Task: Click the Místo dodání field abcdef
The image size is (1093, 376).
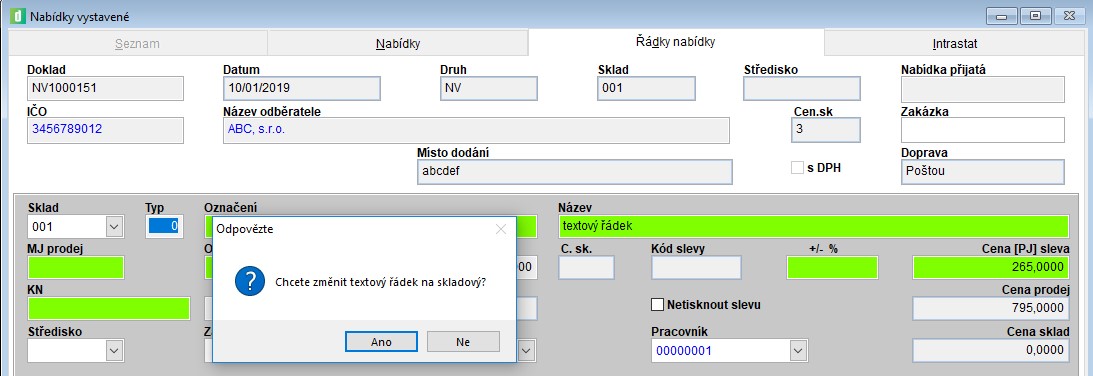Action: 575,172
